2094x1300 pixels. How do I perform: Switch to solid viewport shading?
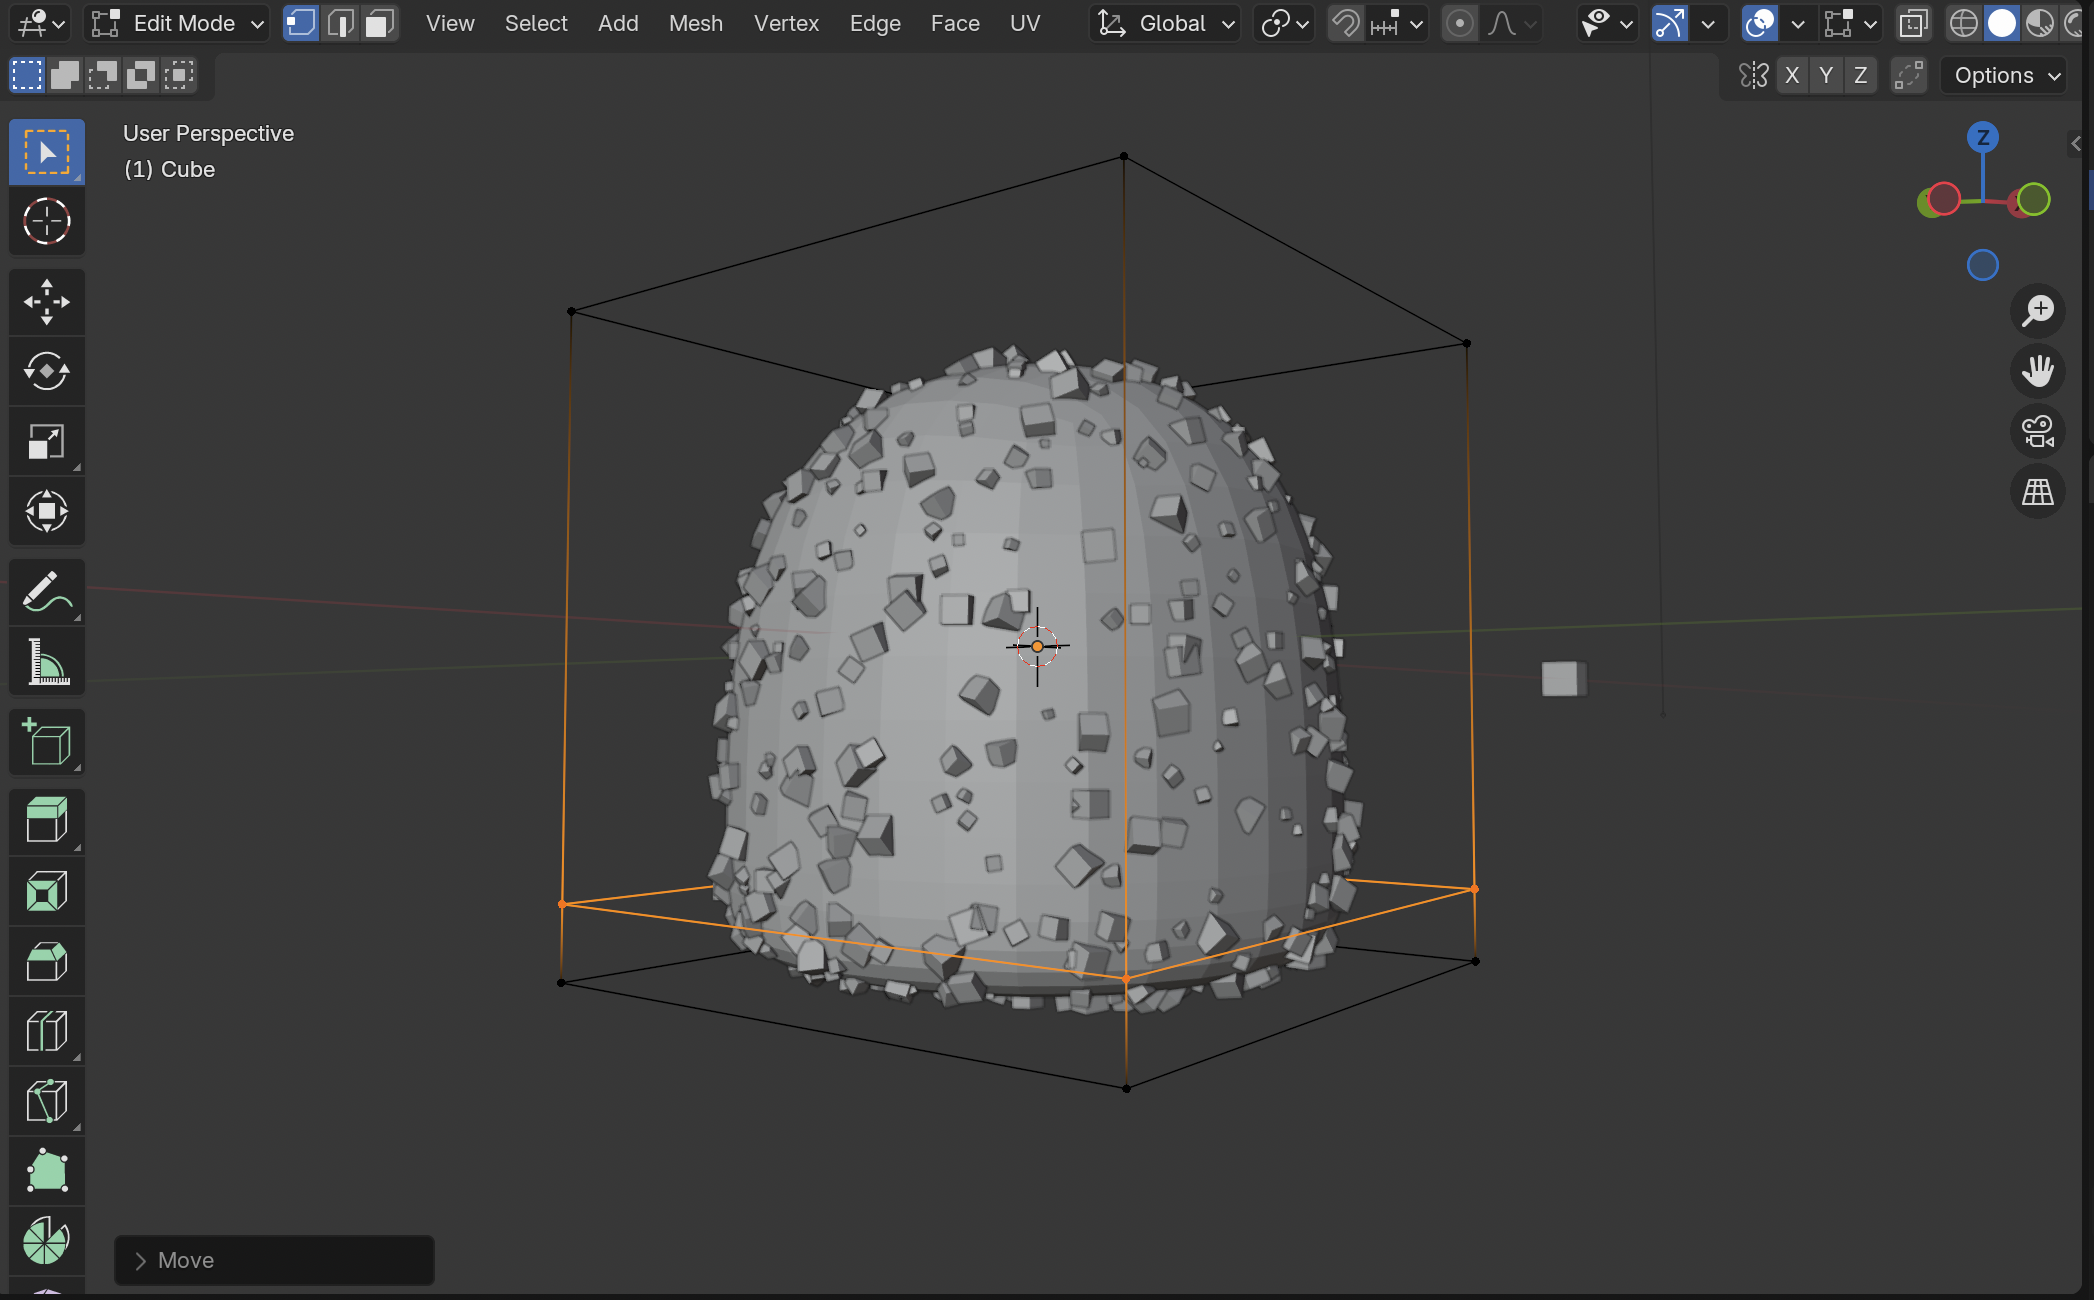pyautogui.click(x=2001, y=23)
